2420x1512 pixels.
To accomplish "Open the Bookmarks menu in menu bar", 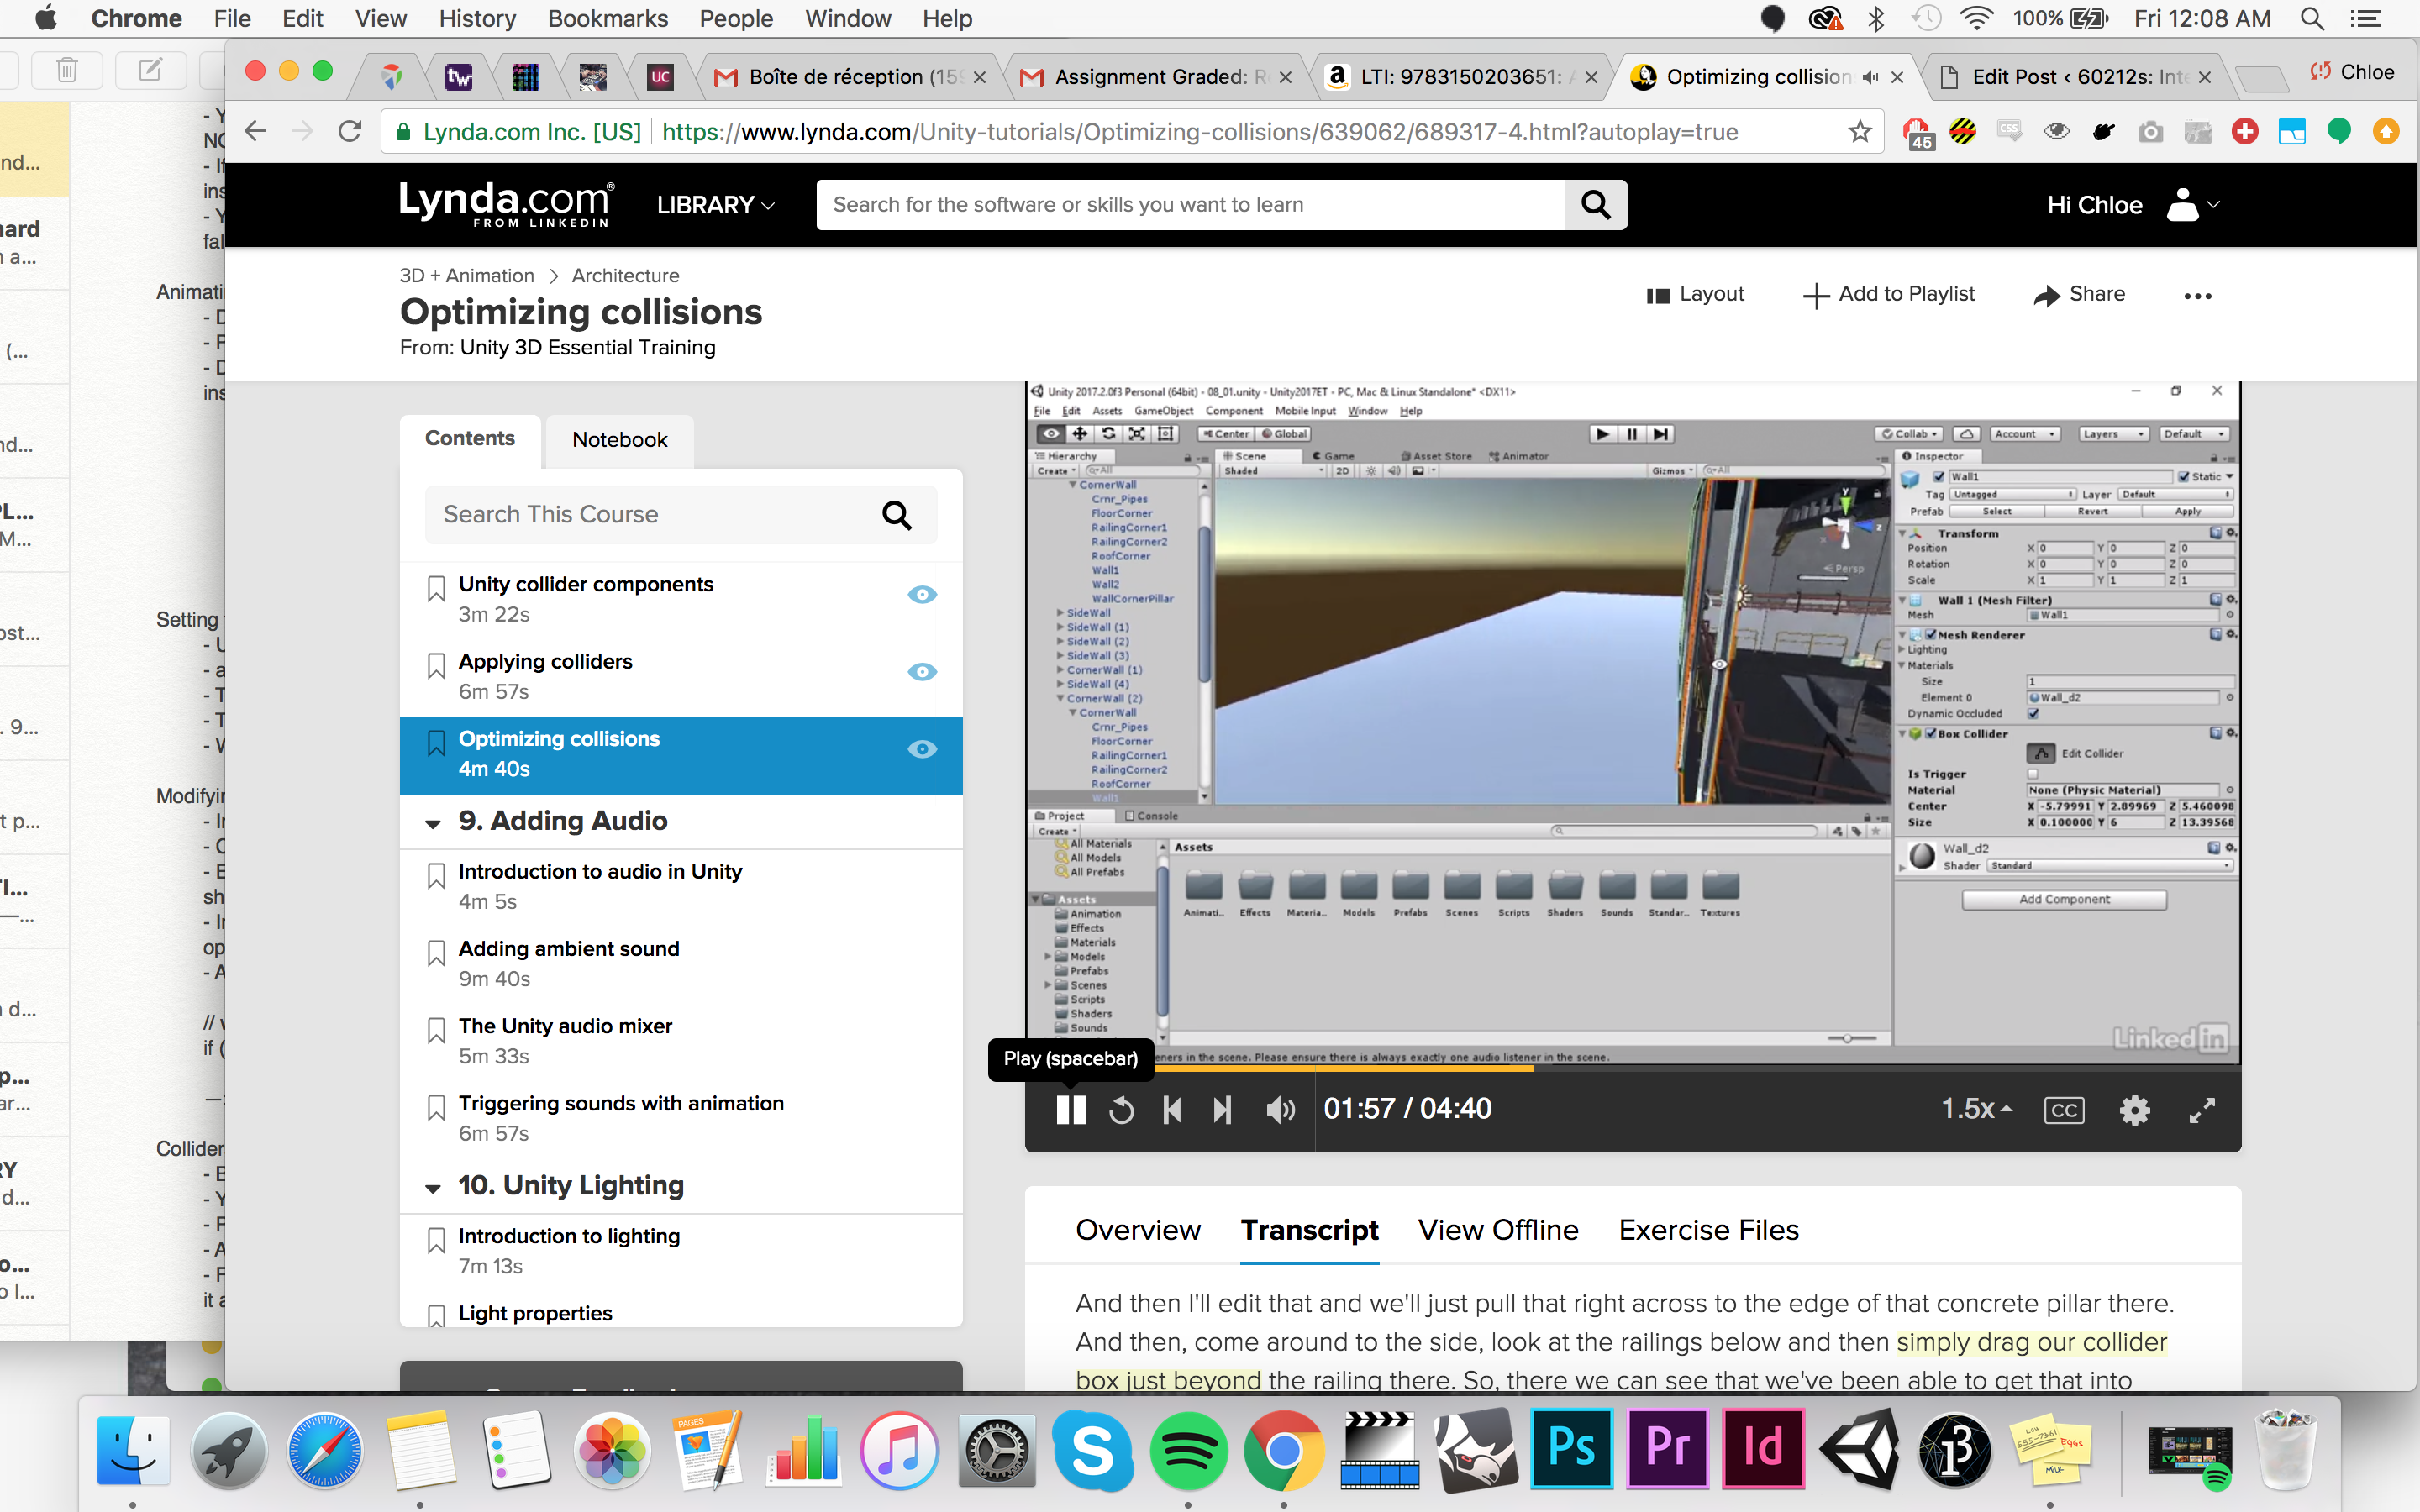I will 608,18.
